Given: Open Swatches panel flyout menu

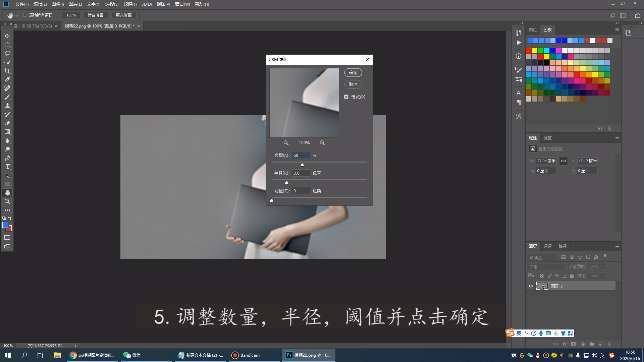Looking at the screenshot, I should click(x=617, y=30).
